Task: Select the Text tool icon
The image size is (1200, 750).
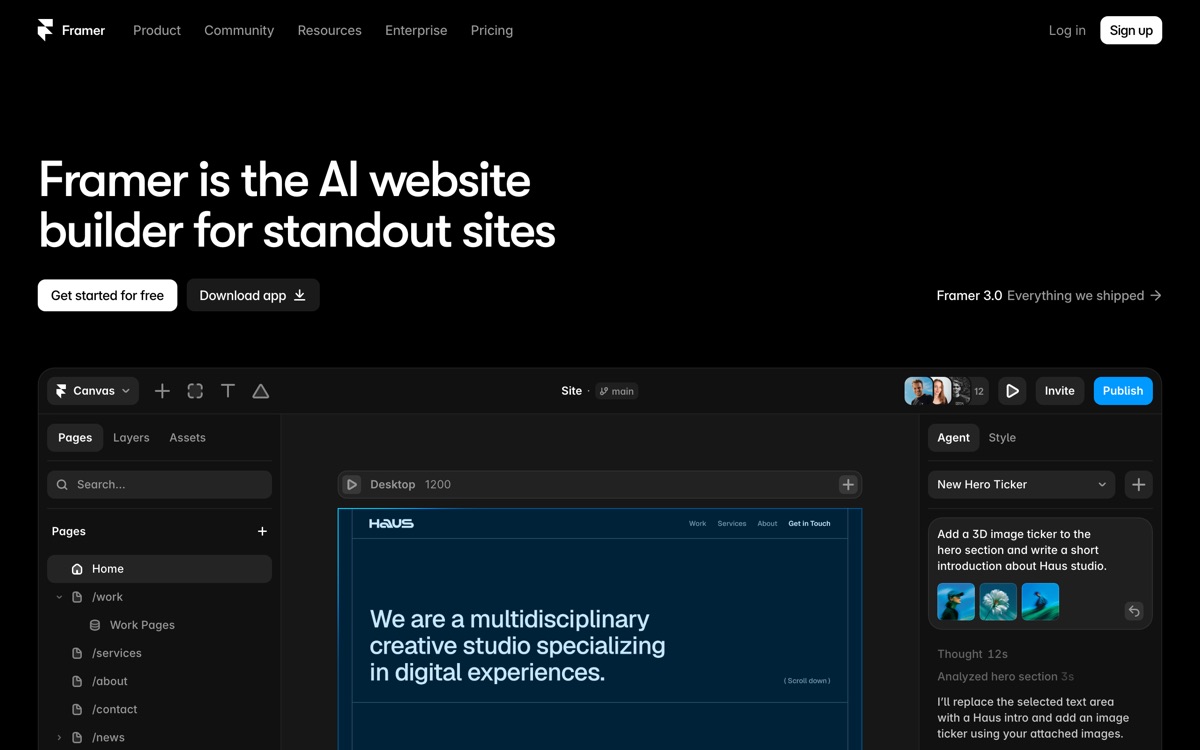Action: [x=228, y=391]
